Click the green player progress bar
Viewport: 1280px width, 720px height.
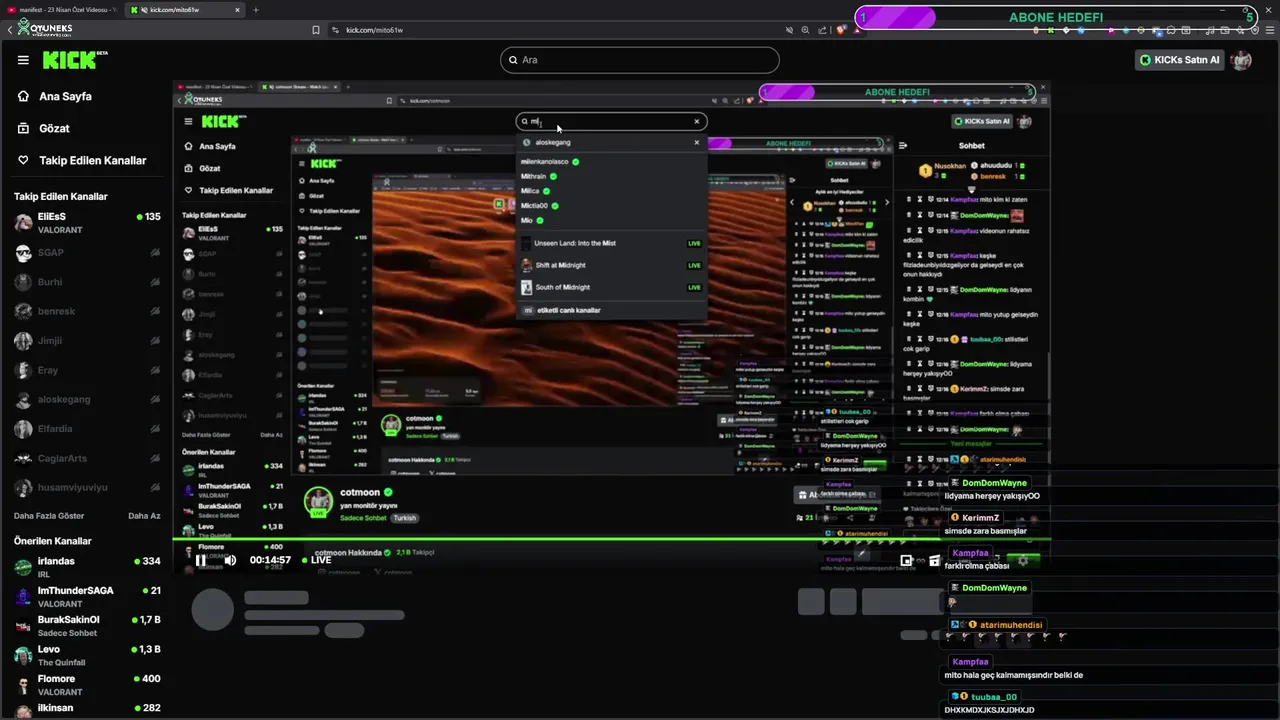pyautogui.click(x=611, y=541)
